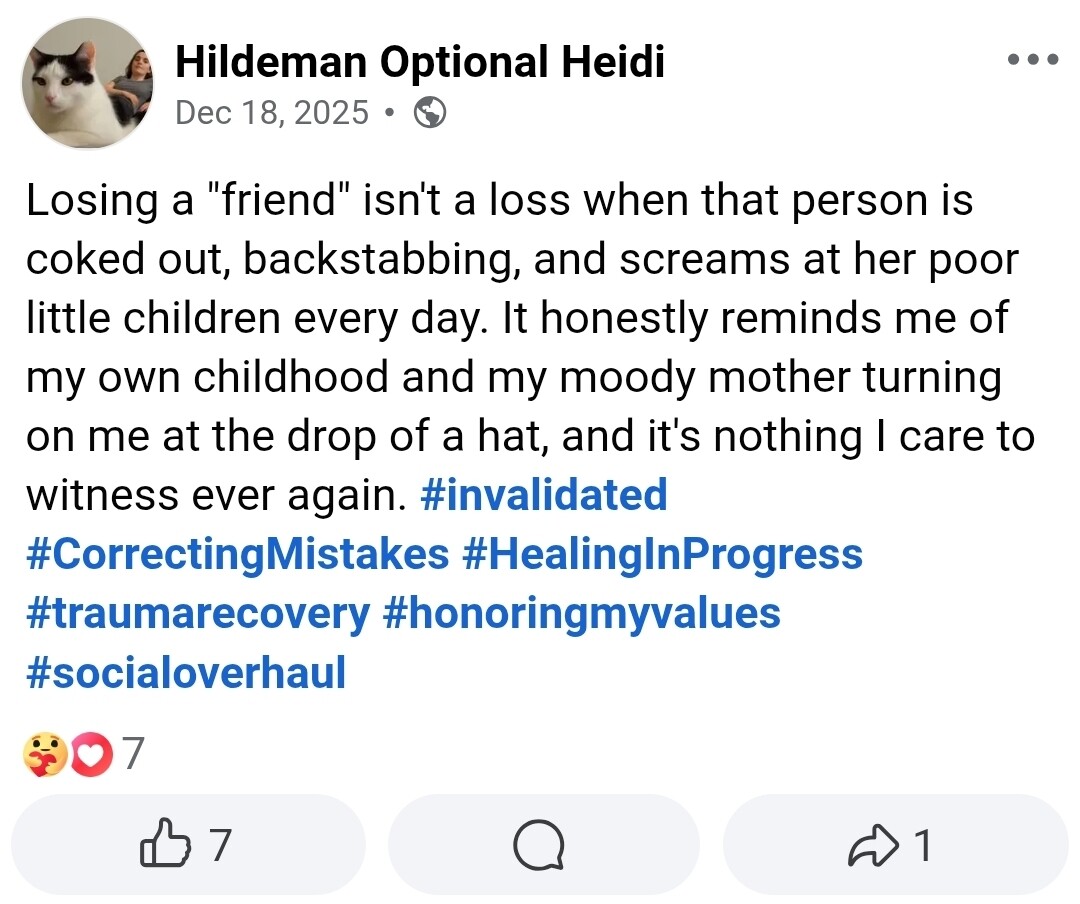Click the cat profile picture

[88, 84]
